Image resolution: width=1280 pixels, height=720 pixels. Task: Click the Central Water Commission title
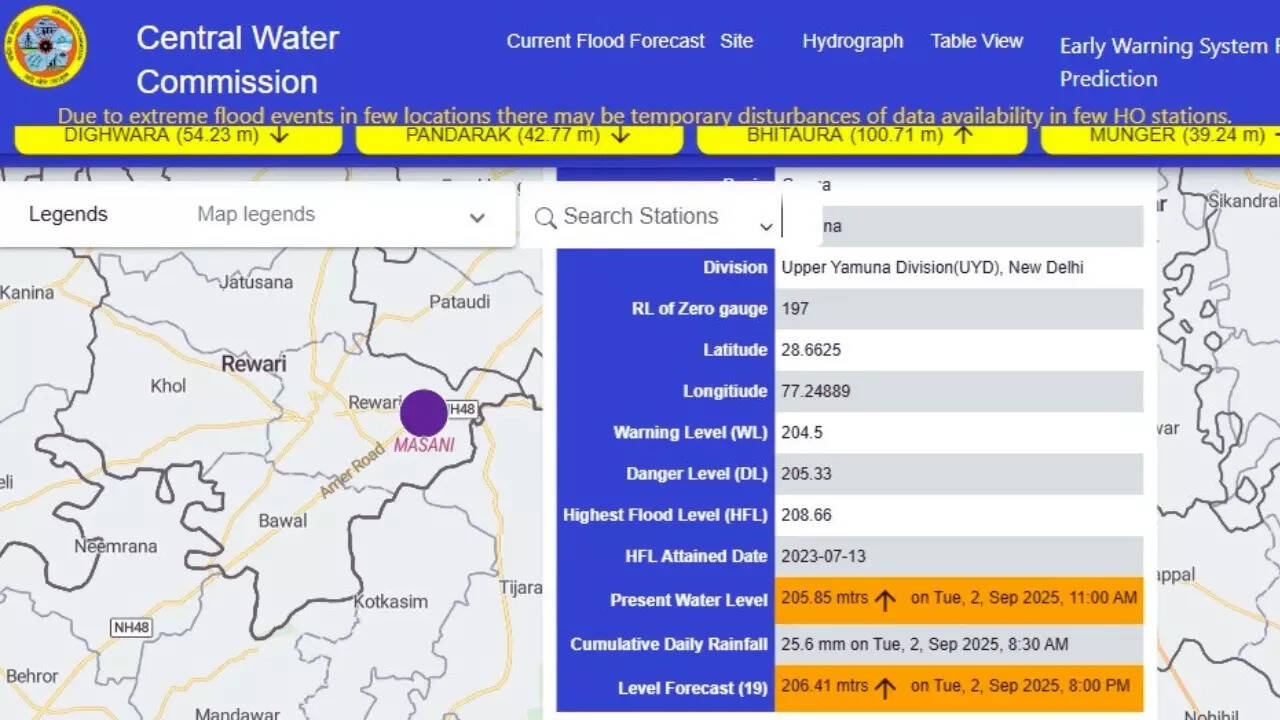237,60
